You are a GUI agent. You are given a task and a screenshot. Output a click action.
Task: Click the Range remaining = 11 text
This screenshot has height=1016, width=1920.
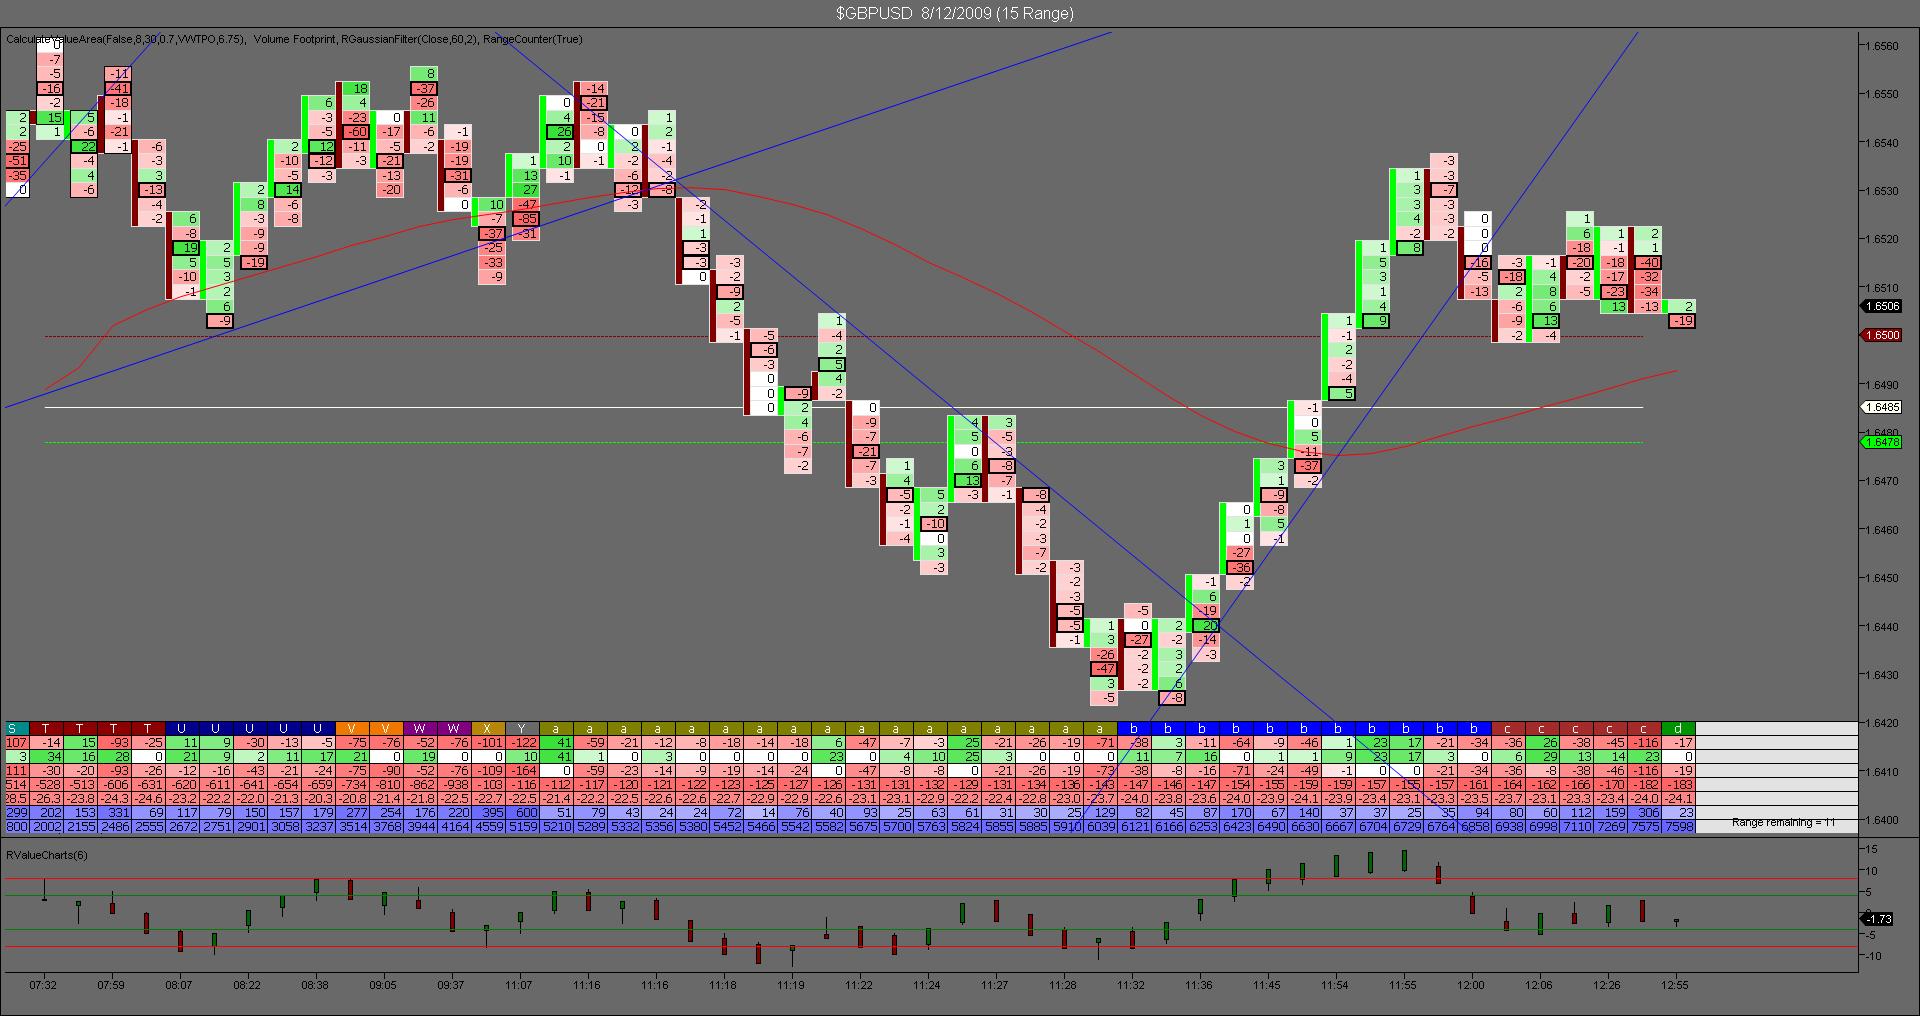click(1783, 823)
